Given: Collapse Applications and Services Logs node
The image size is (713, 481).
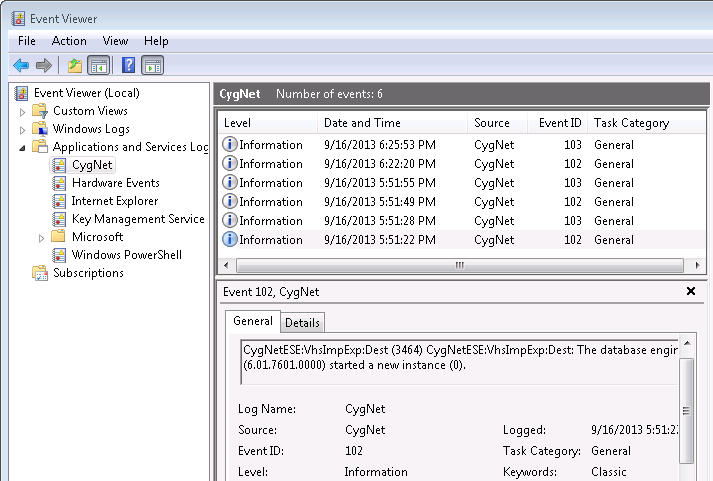Looking at the screenshot, I should [22, 148].
